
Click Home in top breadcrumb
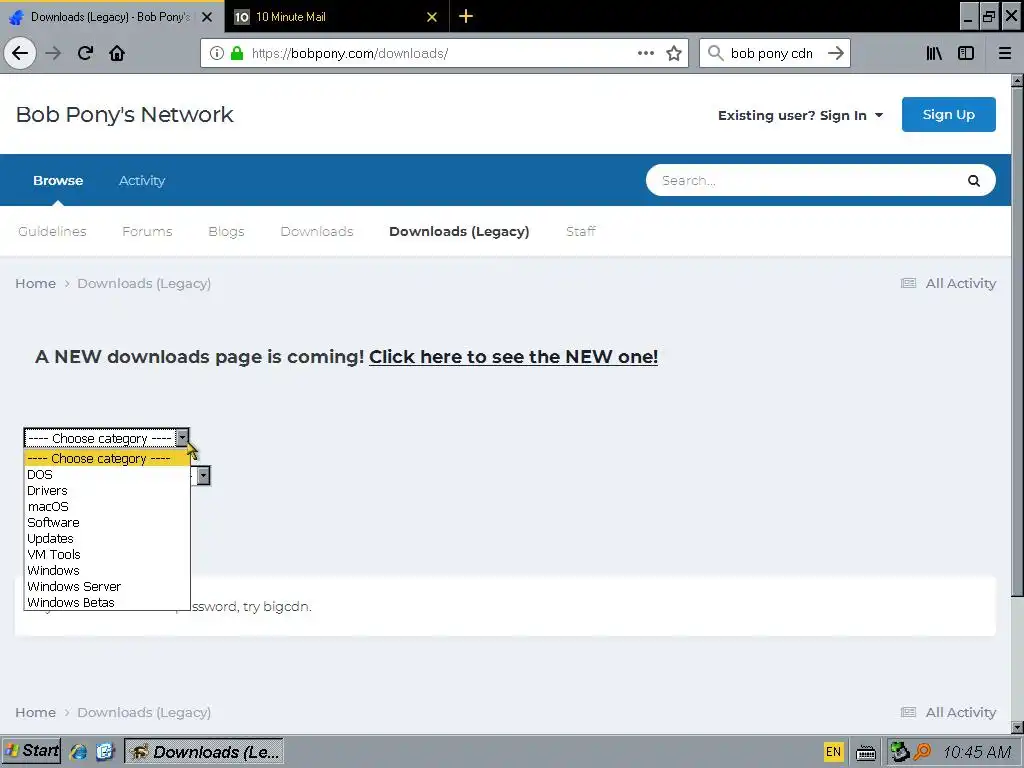click(x=35, y=283)
